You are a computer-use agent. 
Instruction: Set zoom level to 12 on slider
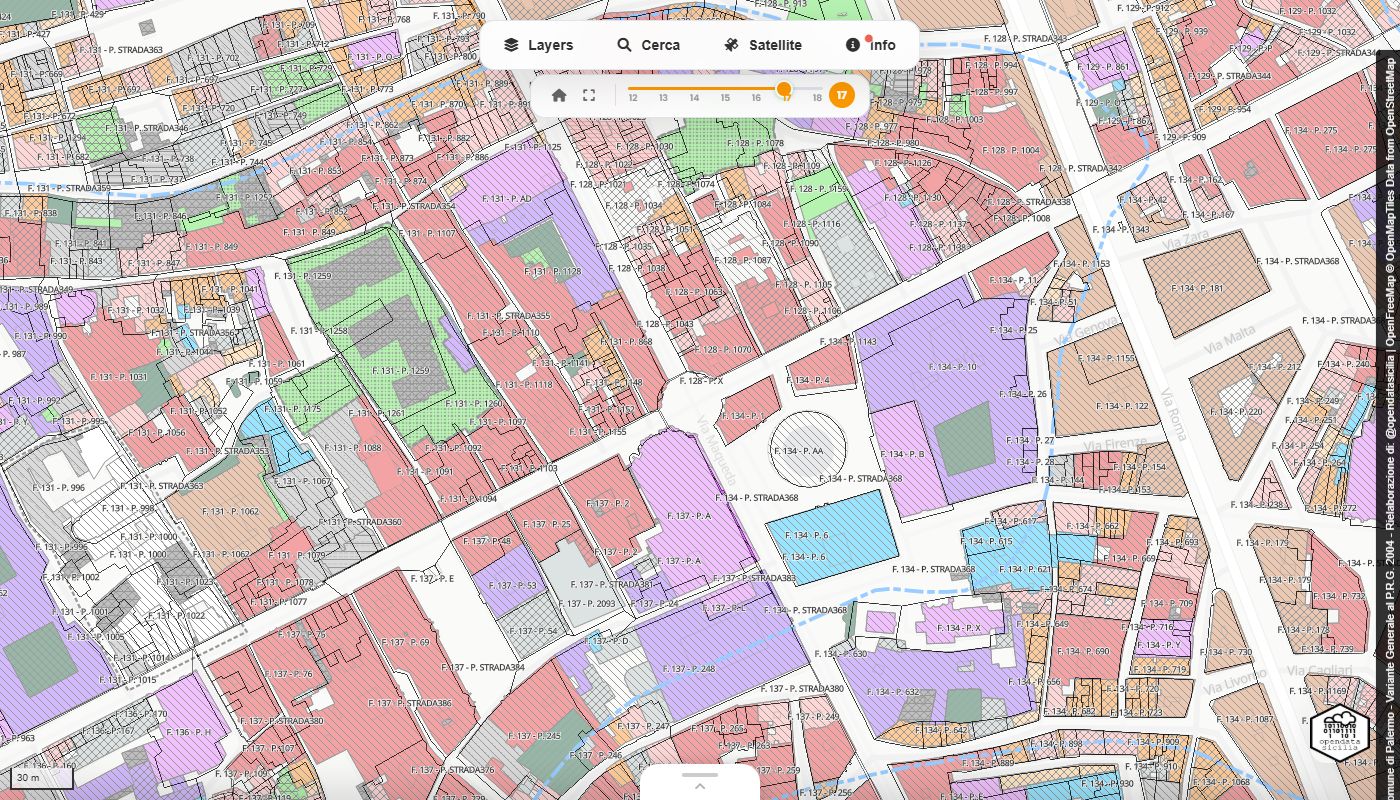pos(633,98)
